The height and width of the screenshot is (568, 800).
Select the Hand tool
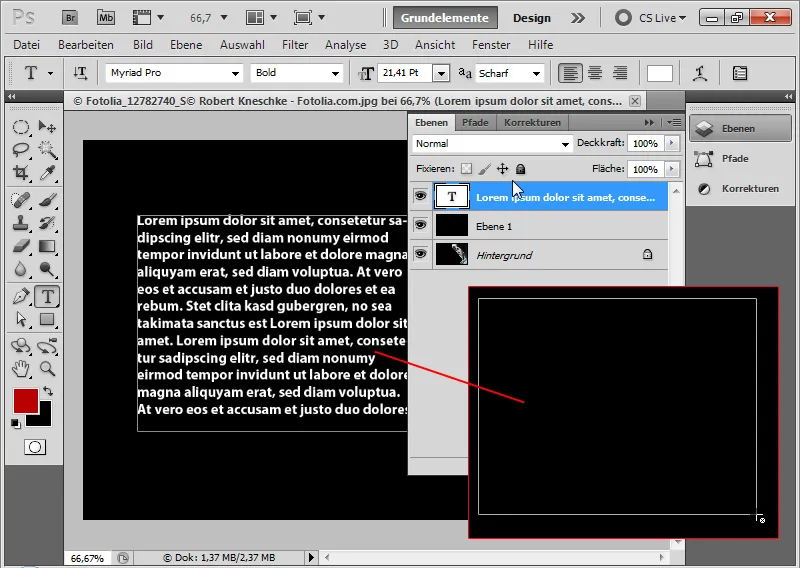point(21,368)
